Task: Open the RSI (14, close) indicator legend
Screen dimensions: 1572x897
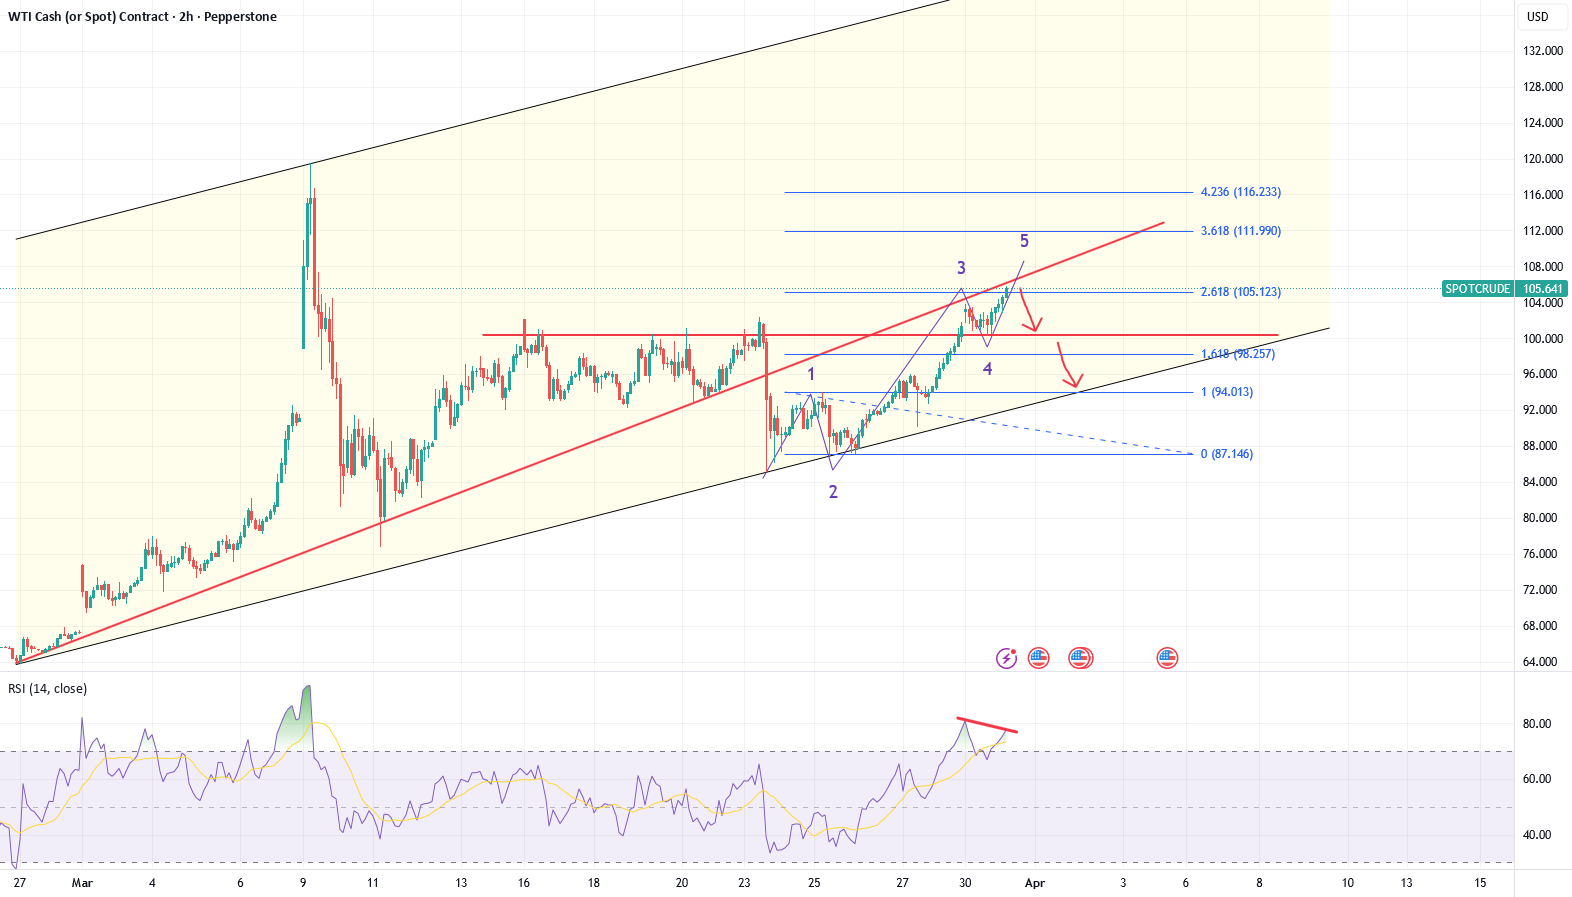Action: point(48,689)
